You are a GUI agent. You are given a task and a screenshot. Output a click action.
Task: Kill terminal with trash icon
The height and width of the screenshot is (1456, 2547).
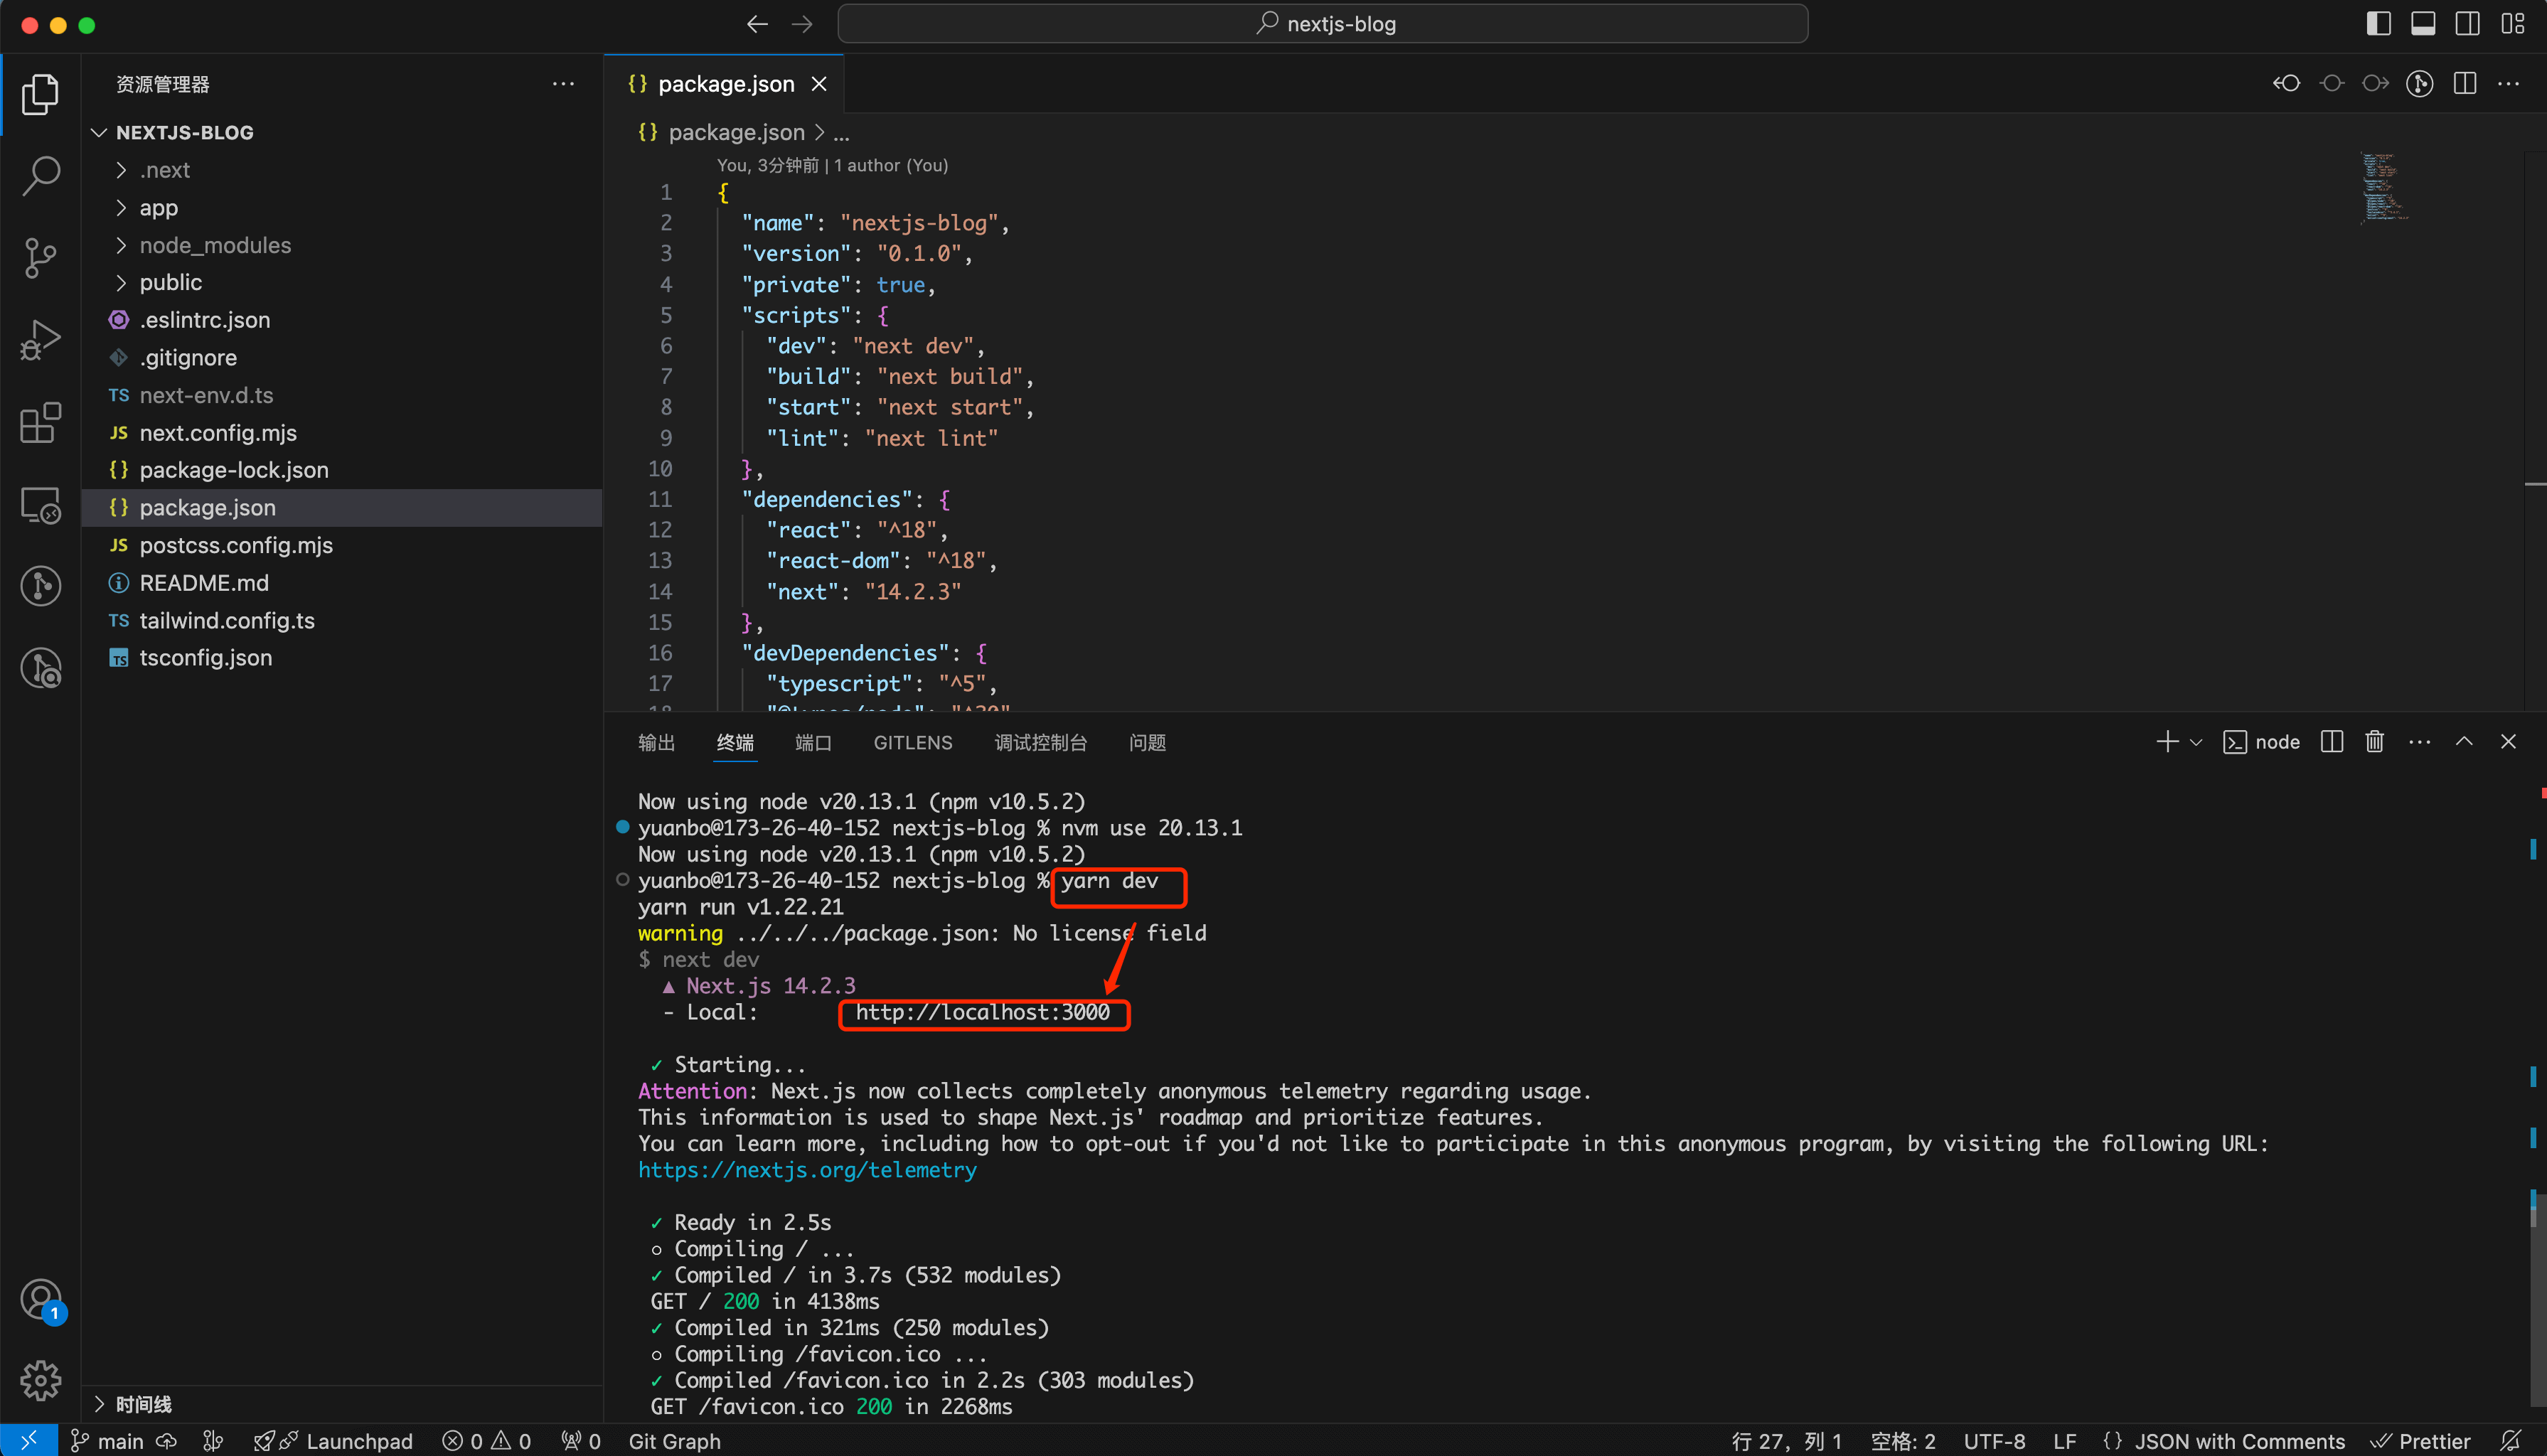point(2374,742)
